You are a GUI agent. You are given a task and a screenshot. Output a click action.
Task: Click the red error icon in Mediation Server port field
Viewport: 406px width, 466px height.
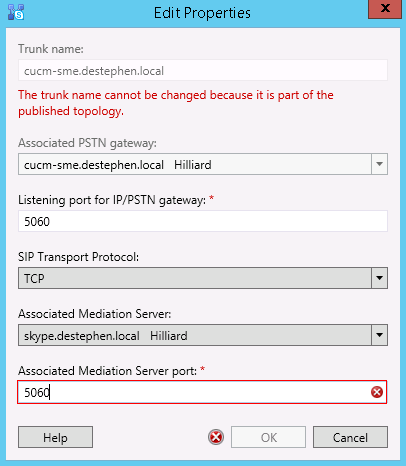point(377,392)
